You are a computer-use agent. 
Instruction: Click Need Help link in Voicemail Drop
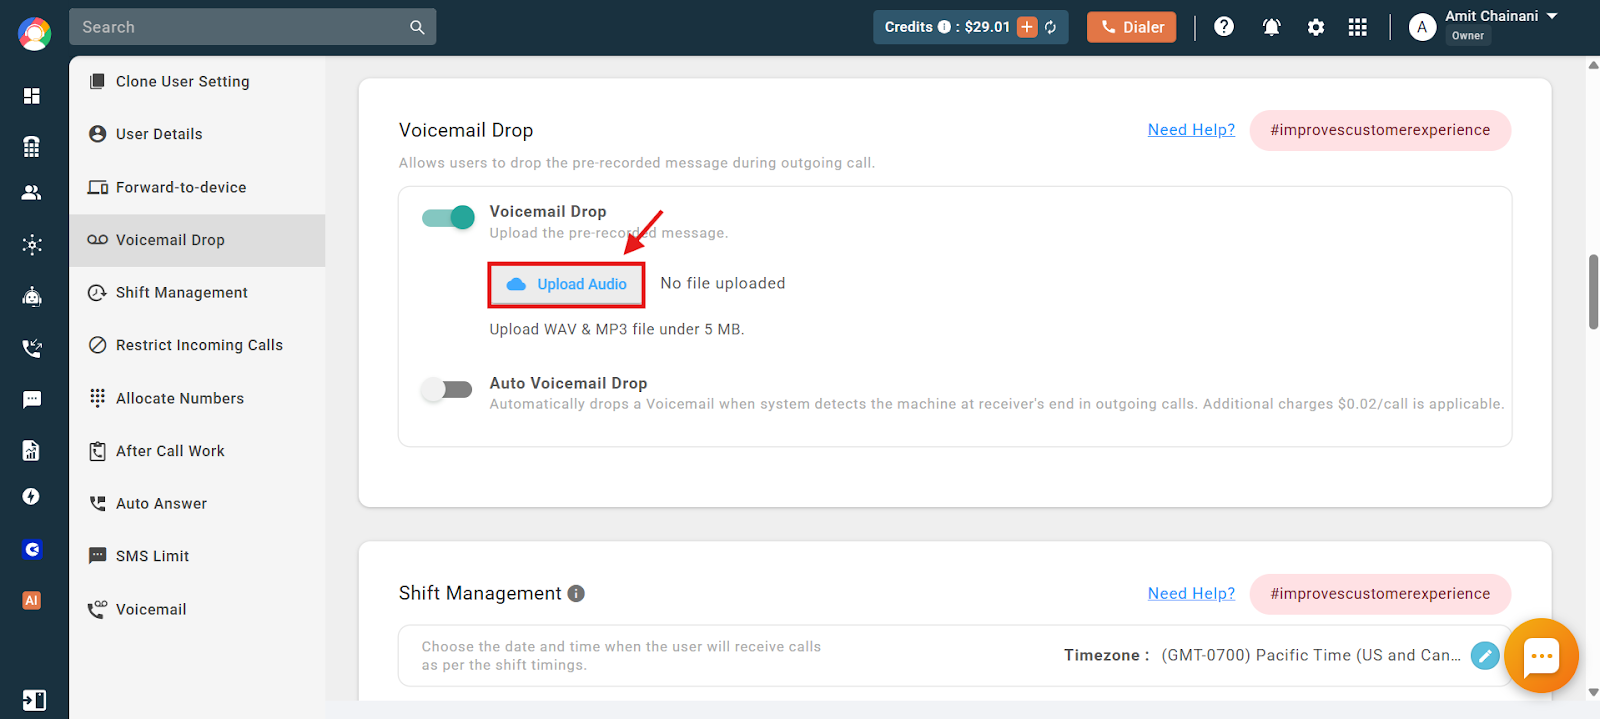pyautogui.click(x=1191, y=130)
